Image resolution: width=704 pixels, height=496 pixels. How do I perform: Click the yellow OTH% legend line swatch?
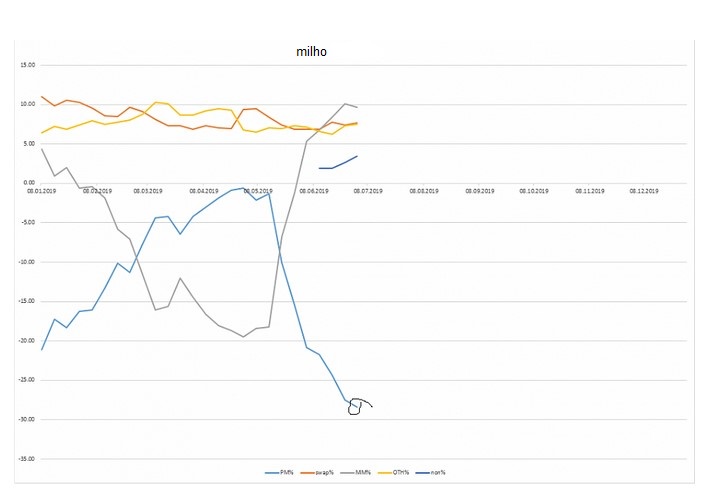pos(388,471)
